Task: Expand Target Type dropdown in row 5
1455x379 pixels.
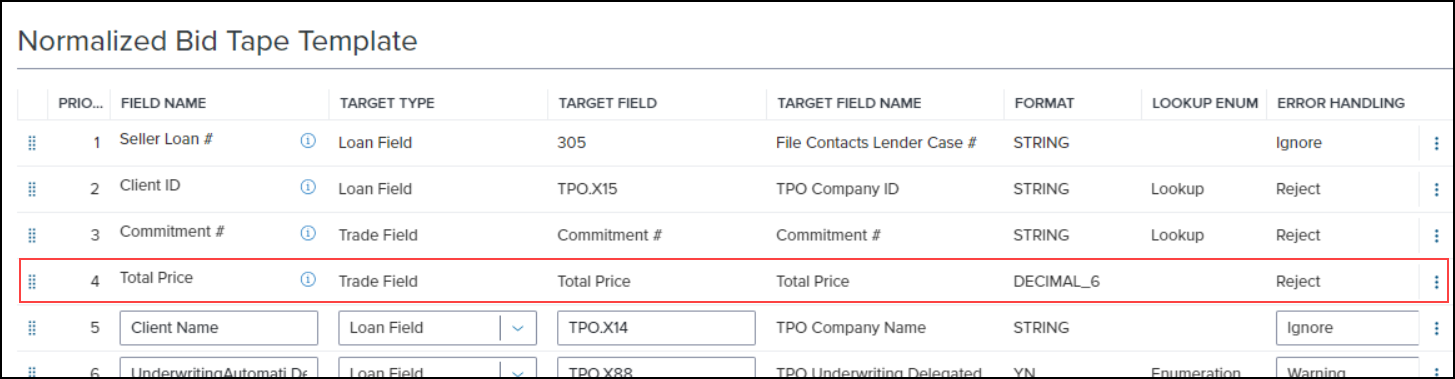Action: coord(518,328)
